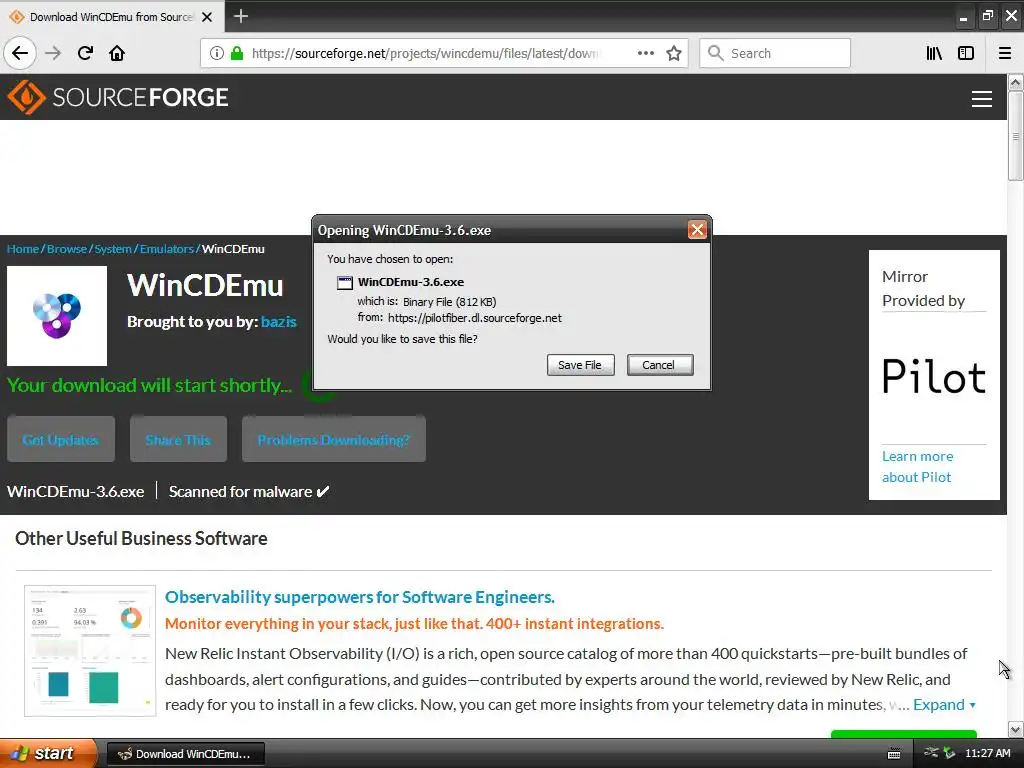Select Download WinCDEmu taskbar button
This screenshot has height=768, width=1024.
pos(185,754)
